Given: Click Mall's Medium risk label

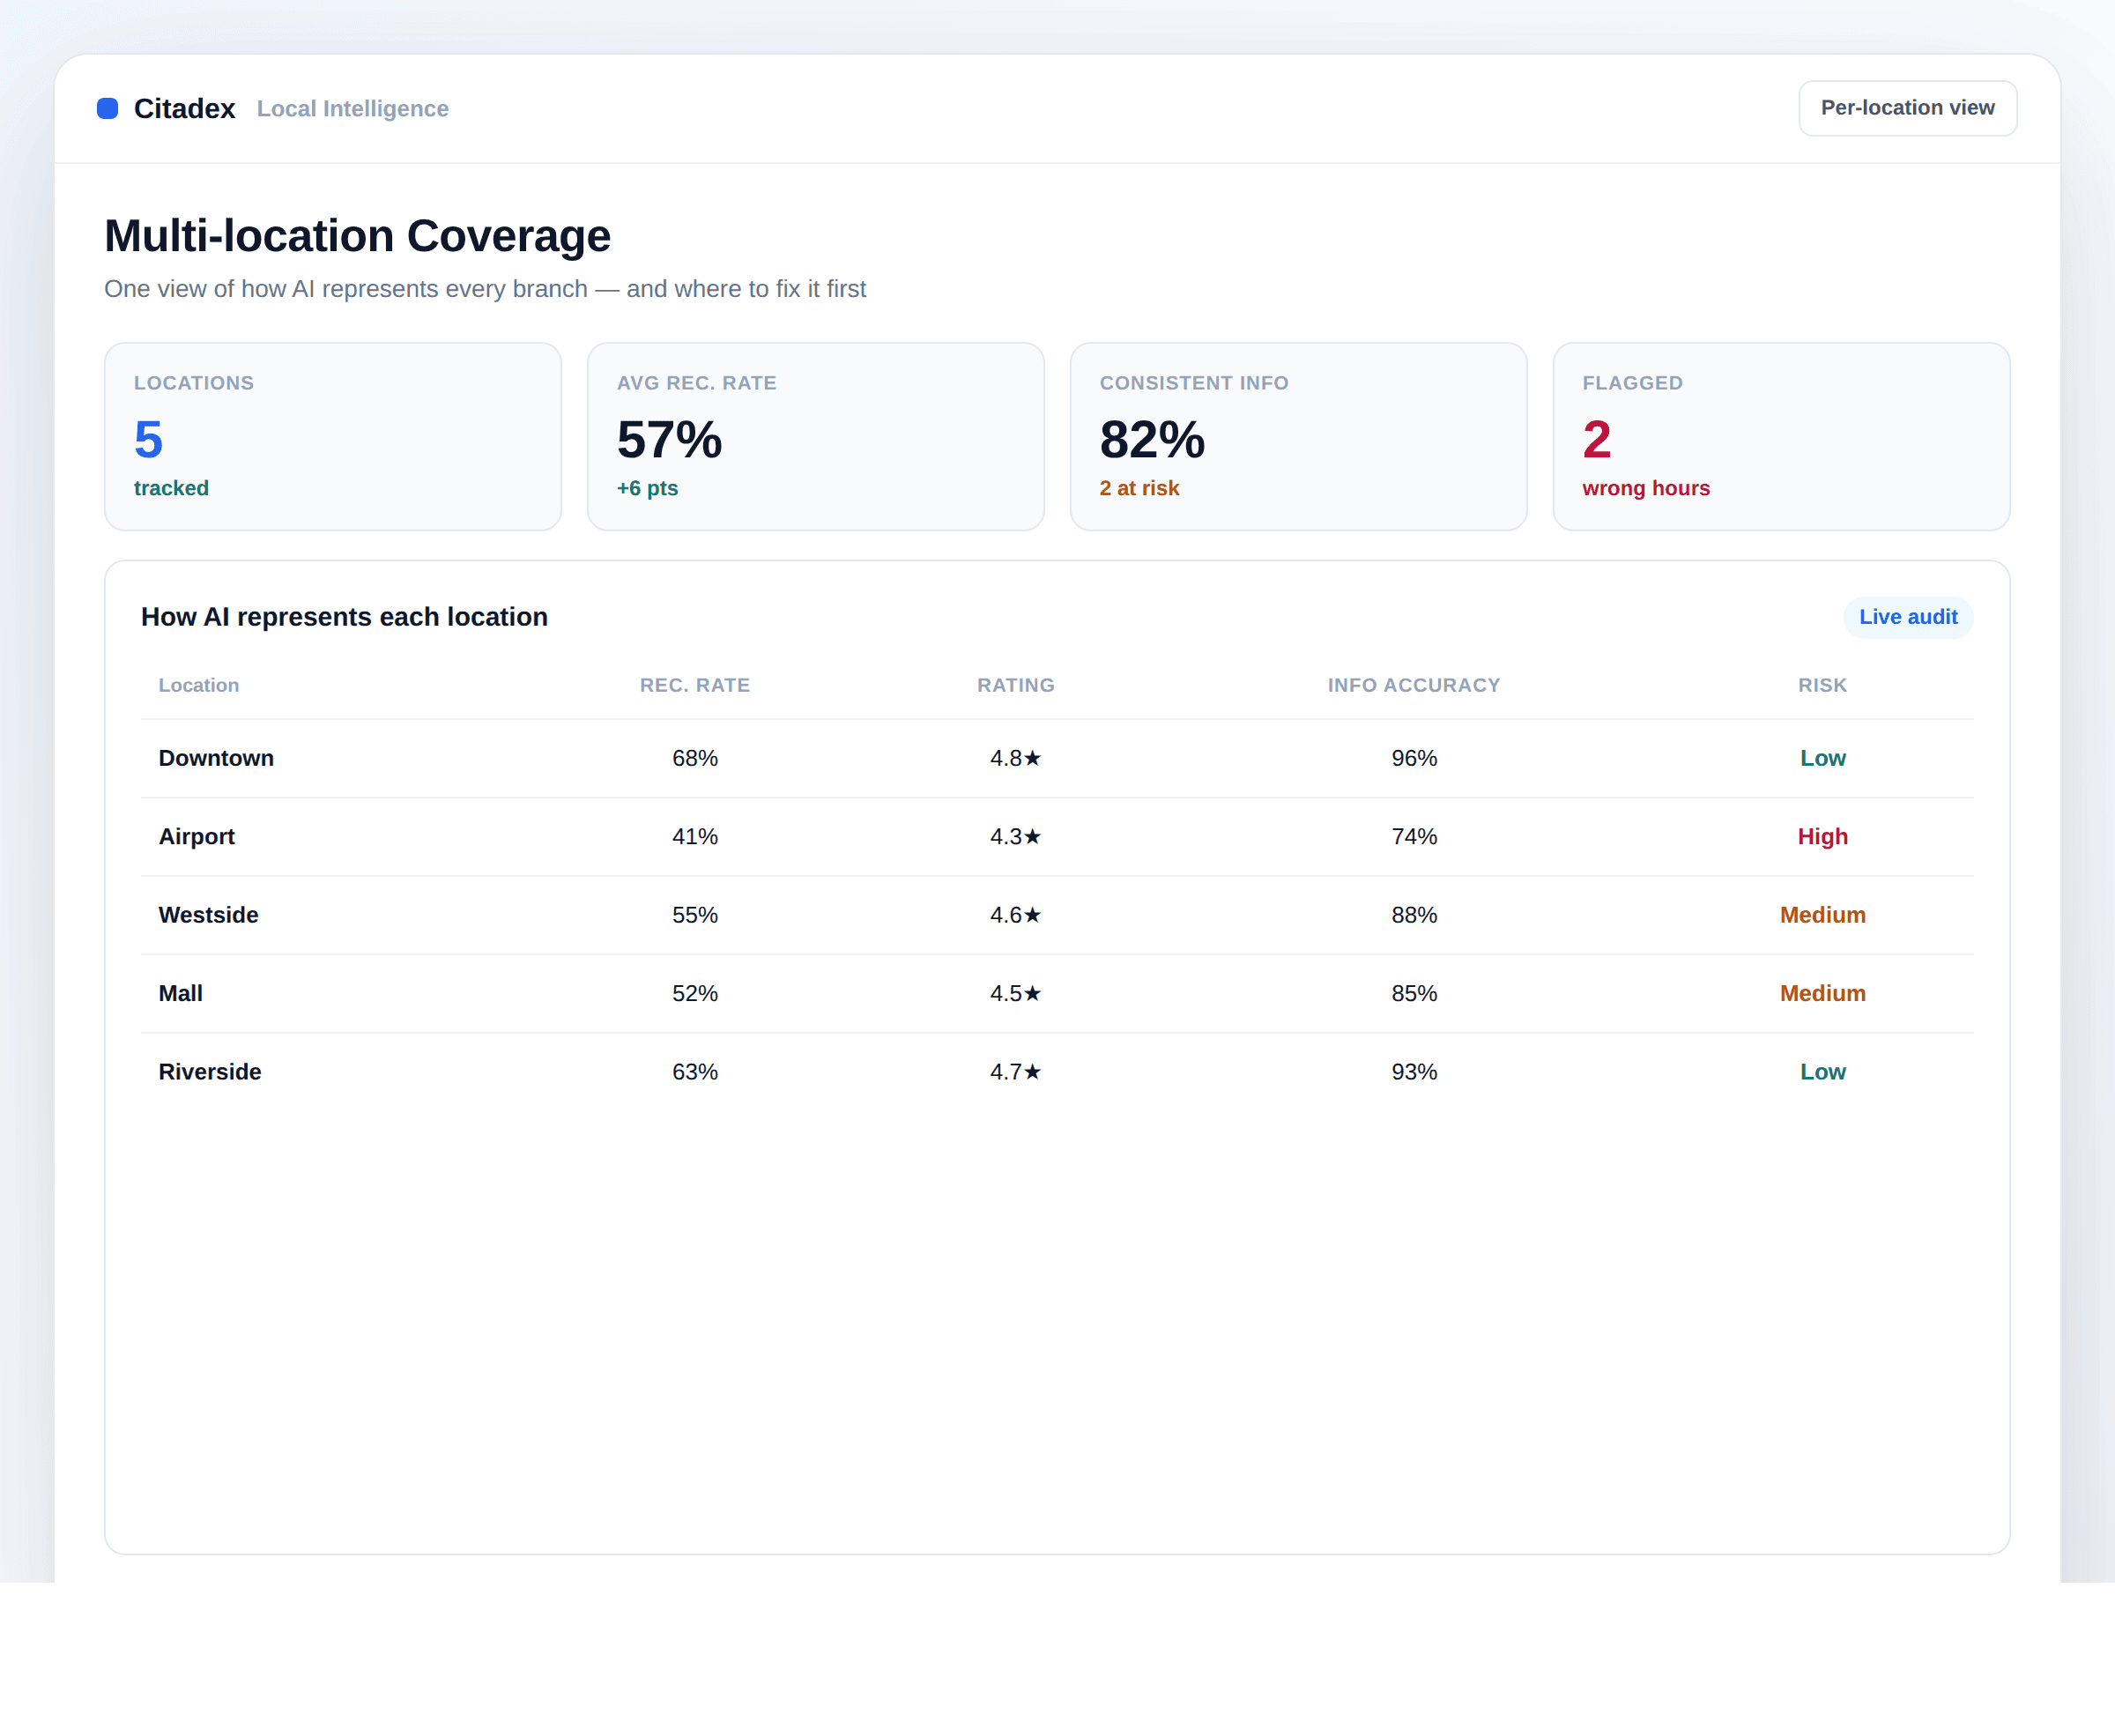Looking at the screenshot, I should (1822, 993).
